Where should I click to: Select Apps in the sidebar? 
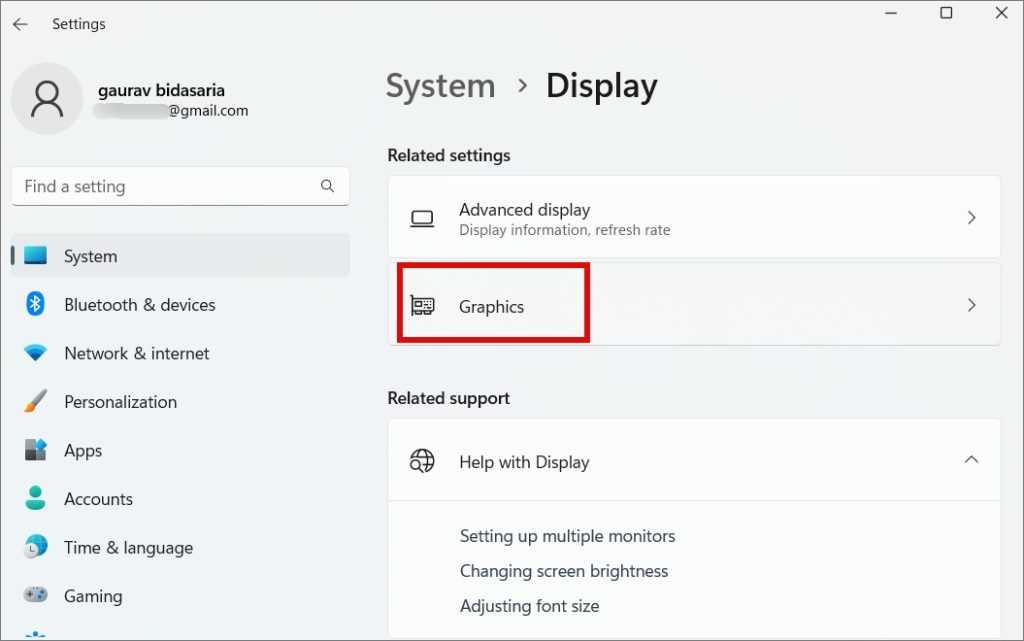pos(83,451)
